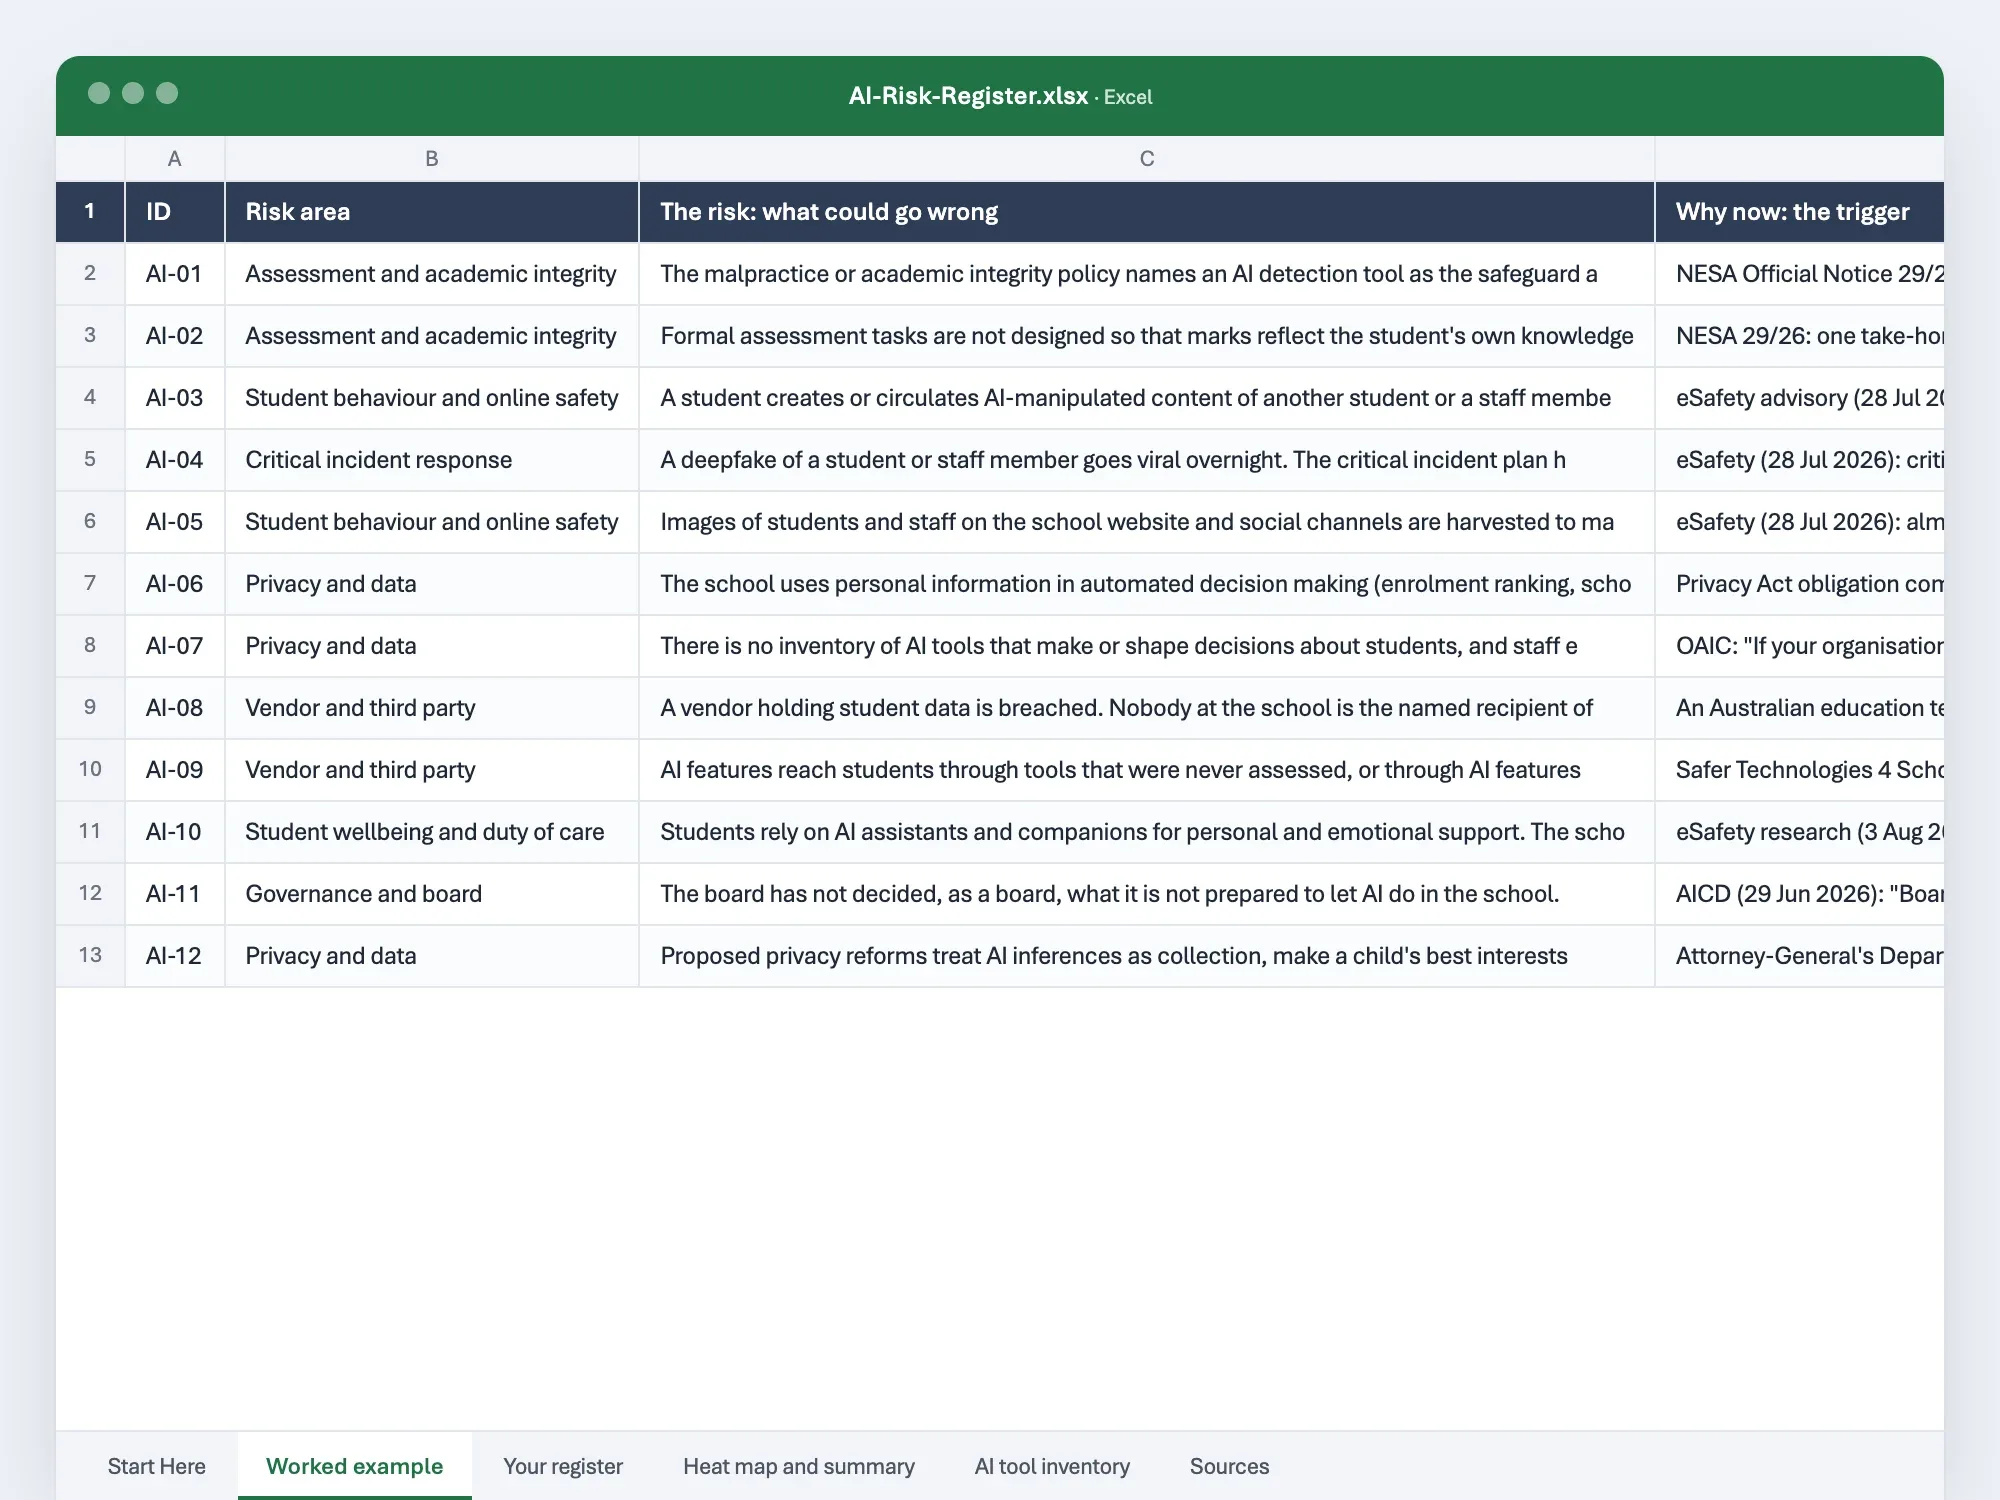Screen dimensions: 2000x1500
Task: Click the first window control dot
Action: (99, 93)
